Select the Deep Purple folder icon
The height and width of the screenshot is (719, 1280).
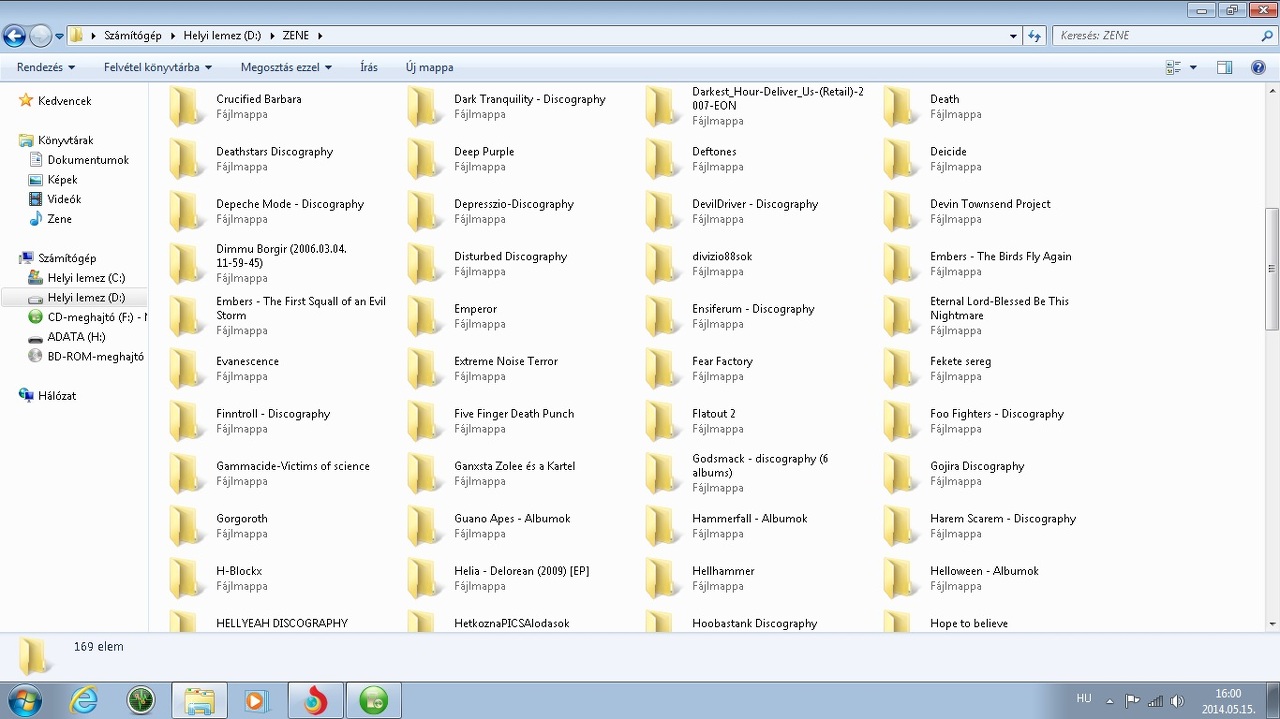pos(425,159)
